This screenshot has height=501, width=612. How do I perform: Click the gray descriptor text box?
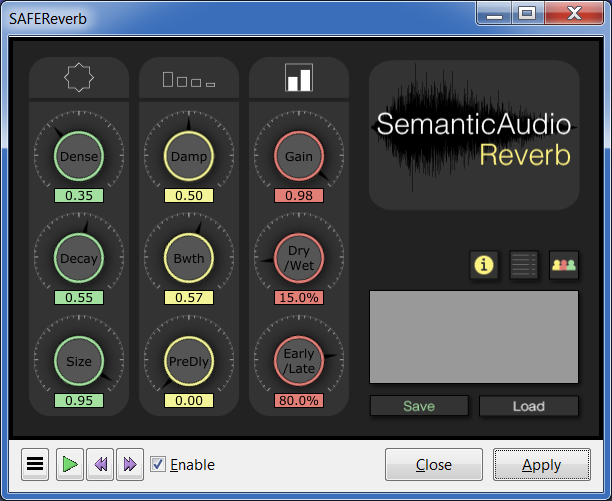point(474,337)
